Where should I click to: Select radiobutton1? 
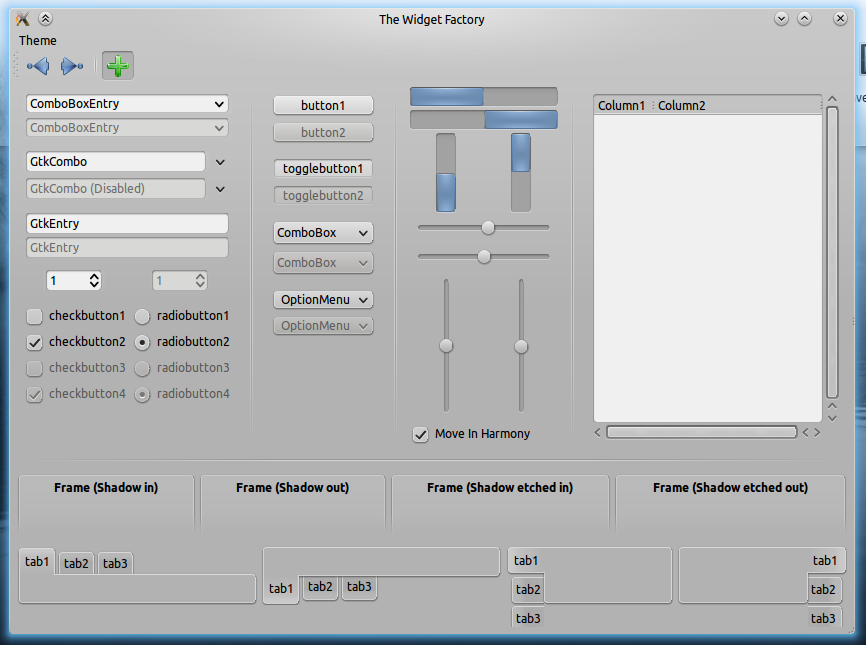tap(142, 316)
